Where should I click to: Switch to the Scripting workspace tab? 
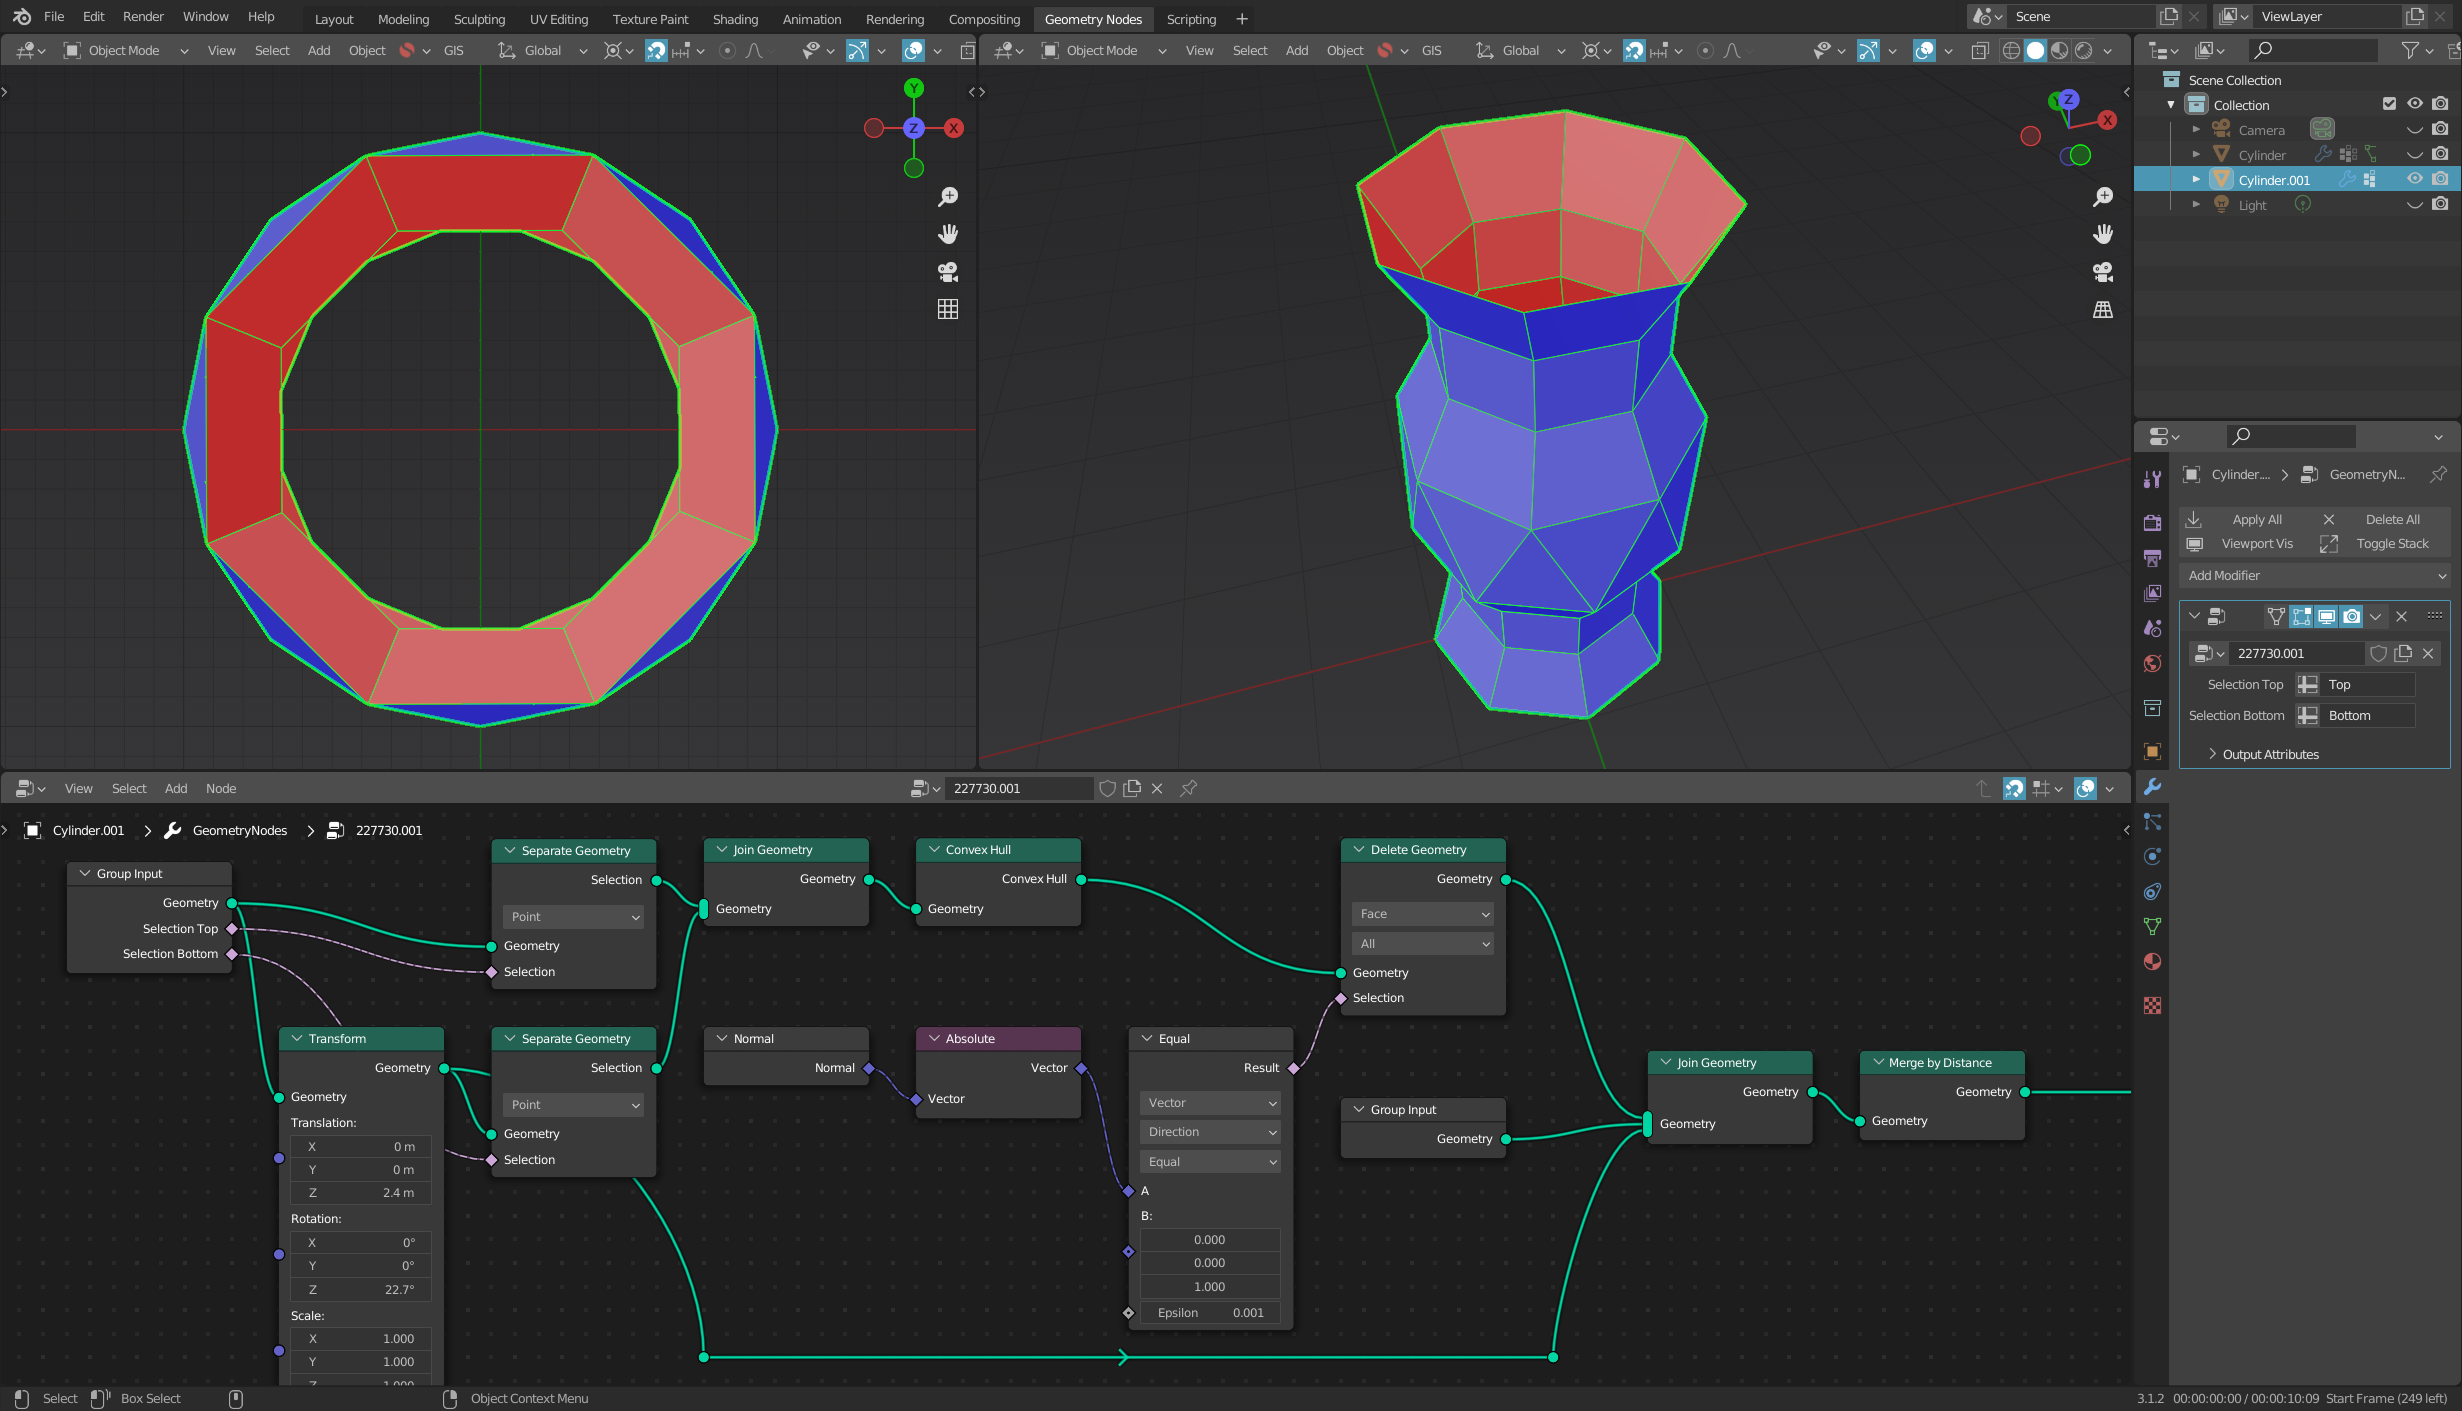(x=1191, y=19)
